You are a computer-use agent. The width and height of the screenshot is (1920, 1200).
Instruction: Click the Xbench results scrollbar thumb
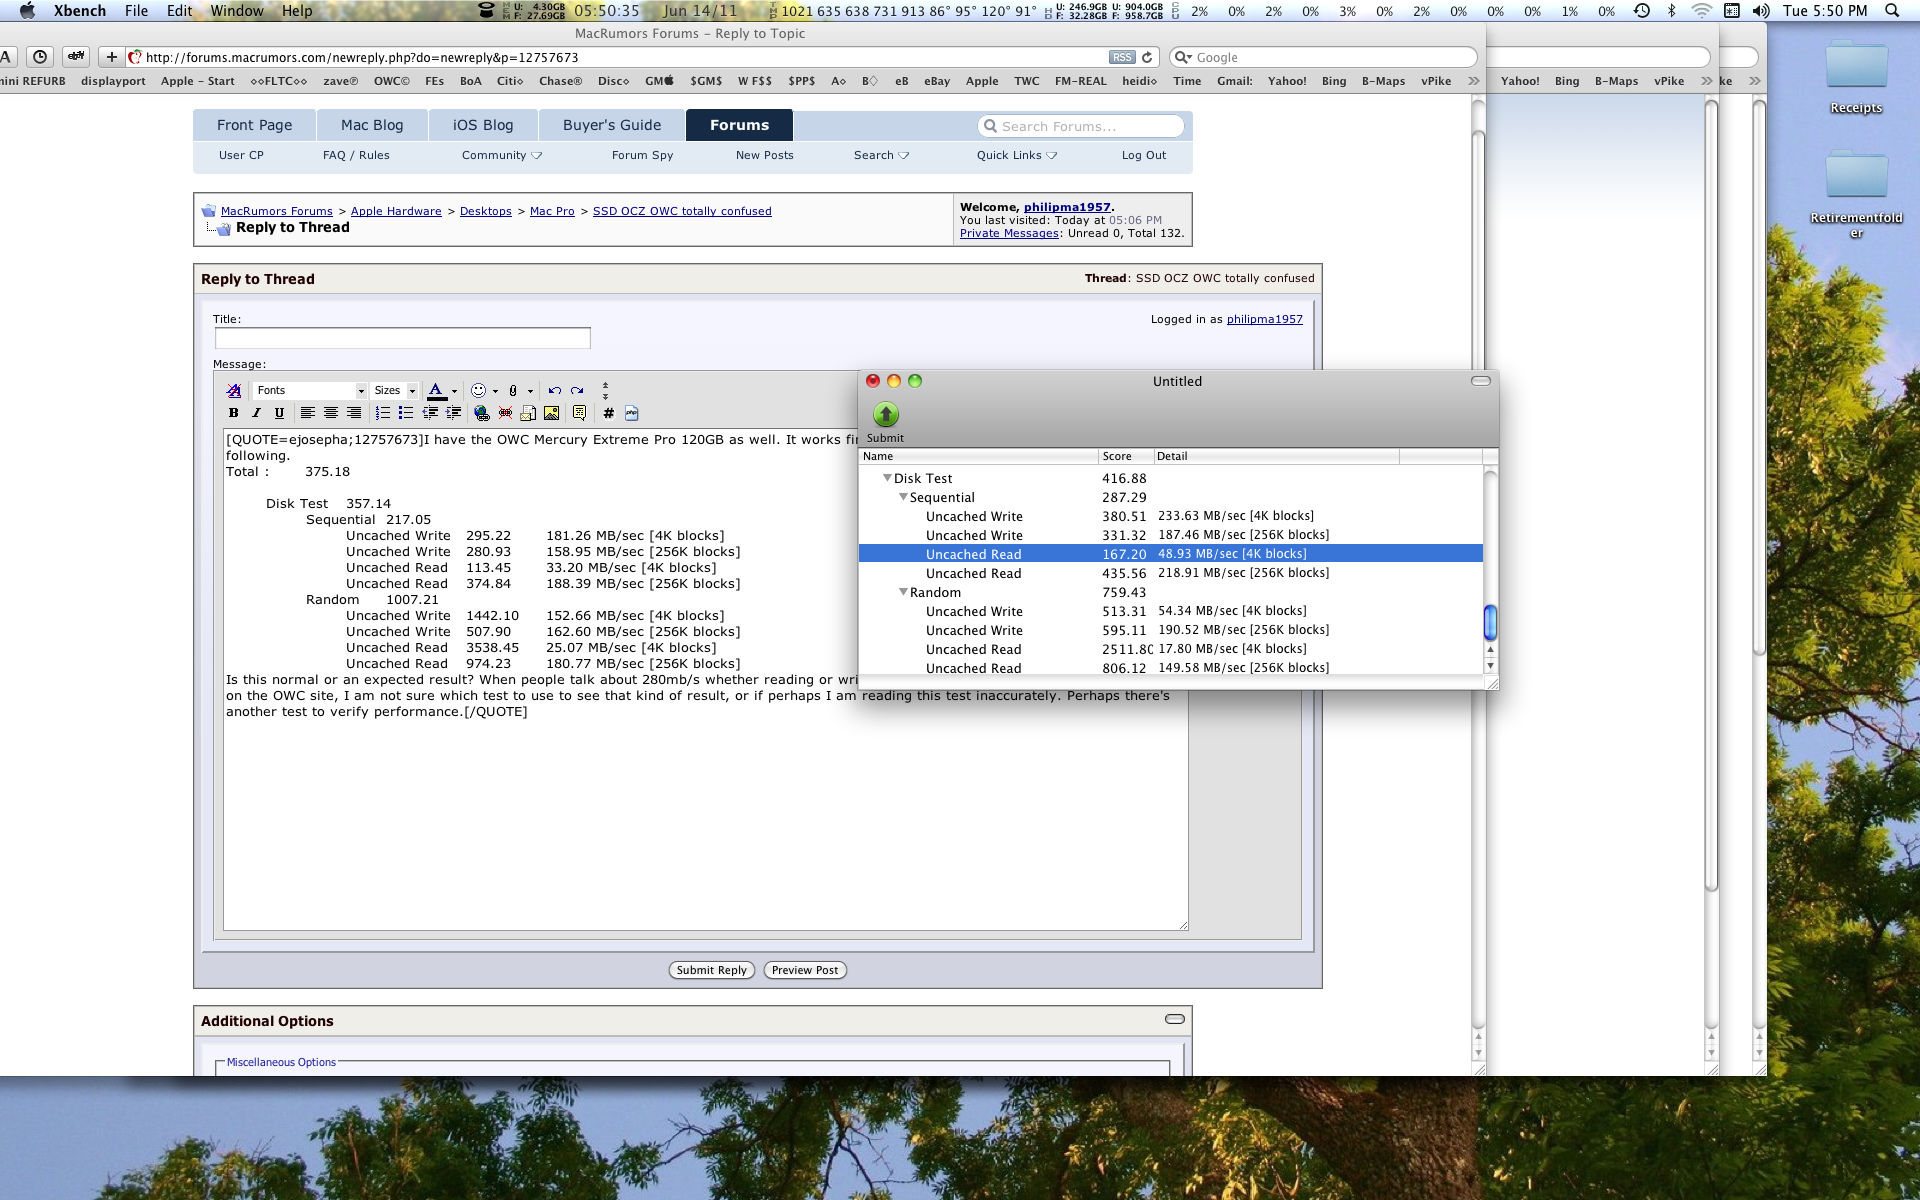[1490, 622]
